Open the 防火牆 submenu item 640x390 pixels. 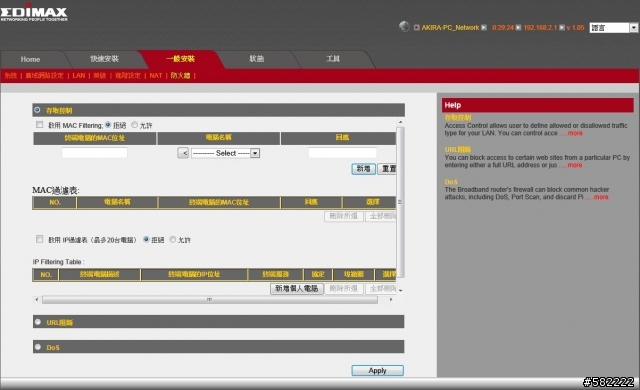(x=180, y=75)
